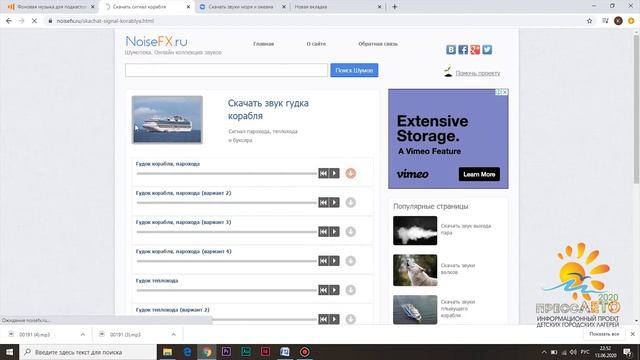This screenshot has width=640, height=360.
Task: Play 'Гудок корабля, парохода (вариант 4)'
Action: 334,261
